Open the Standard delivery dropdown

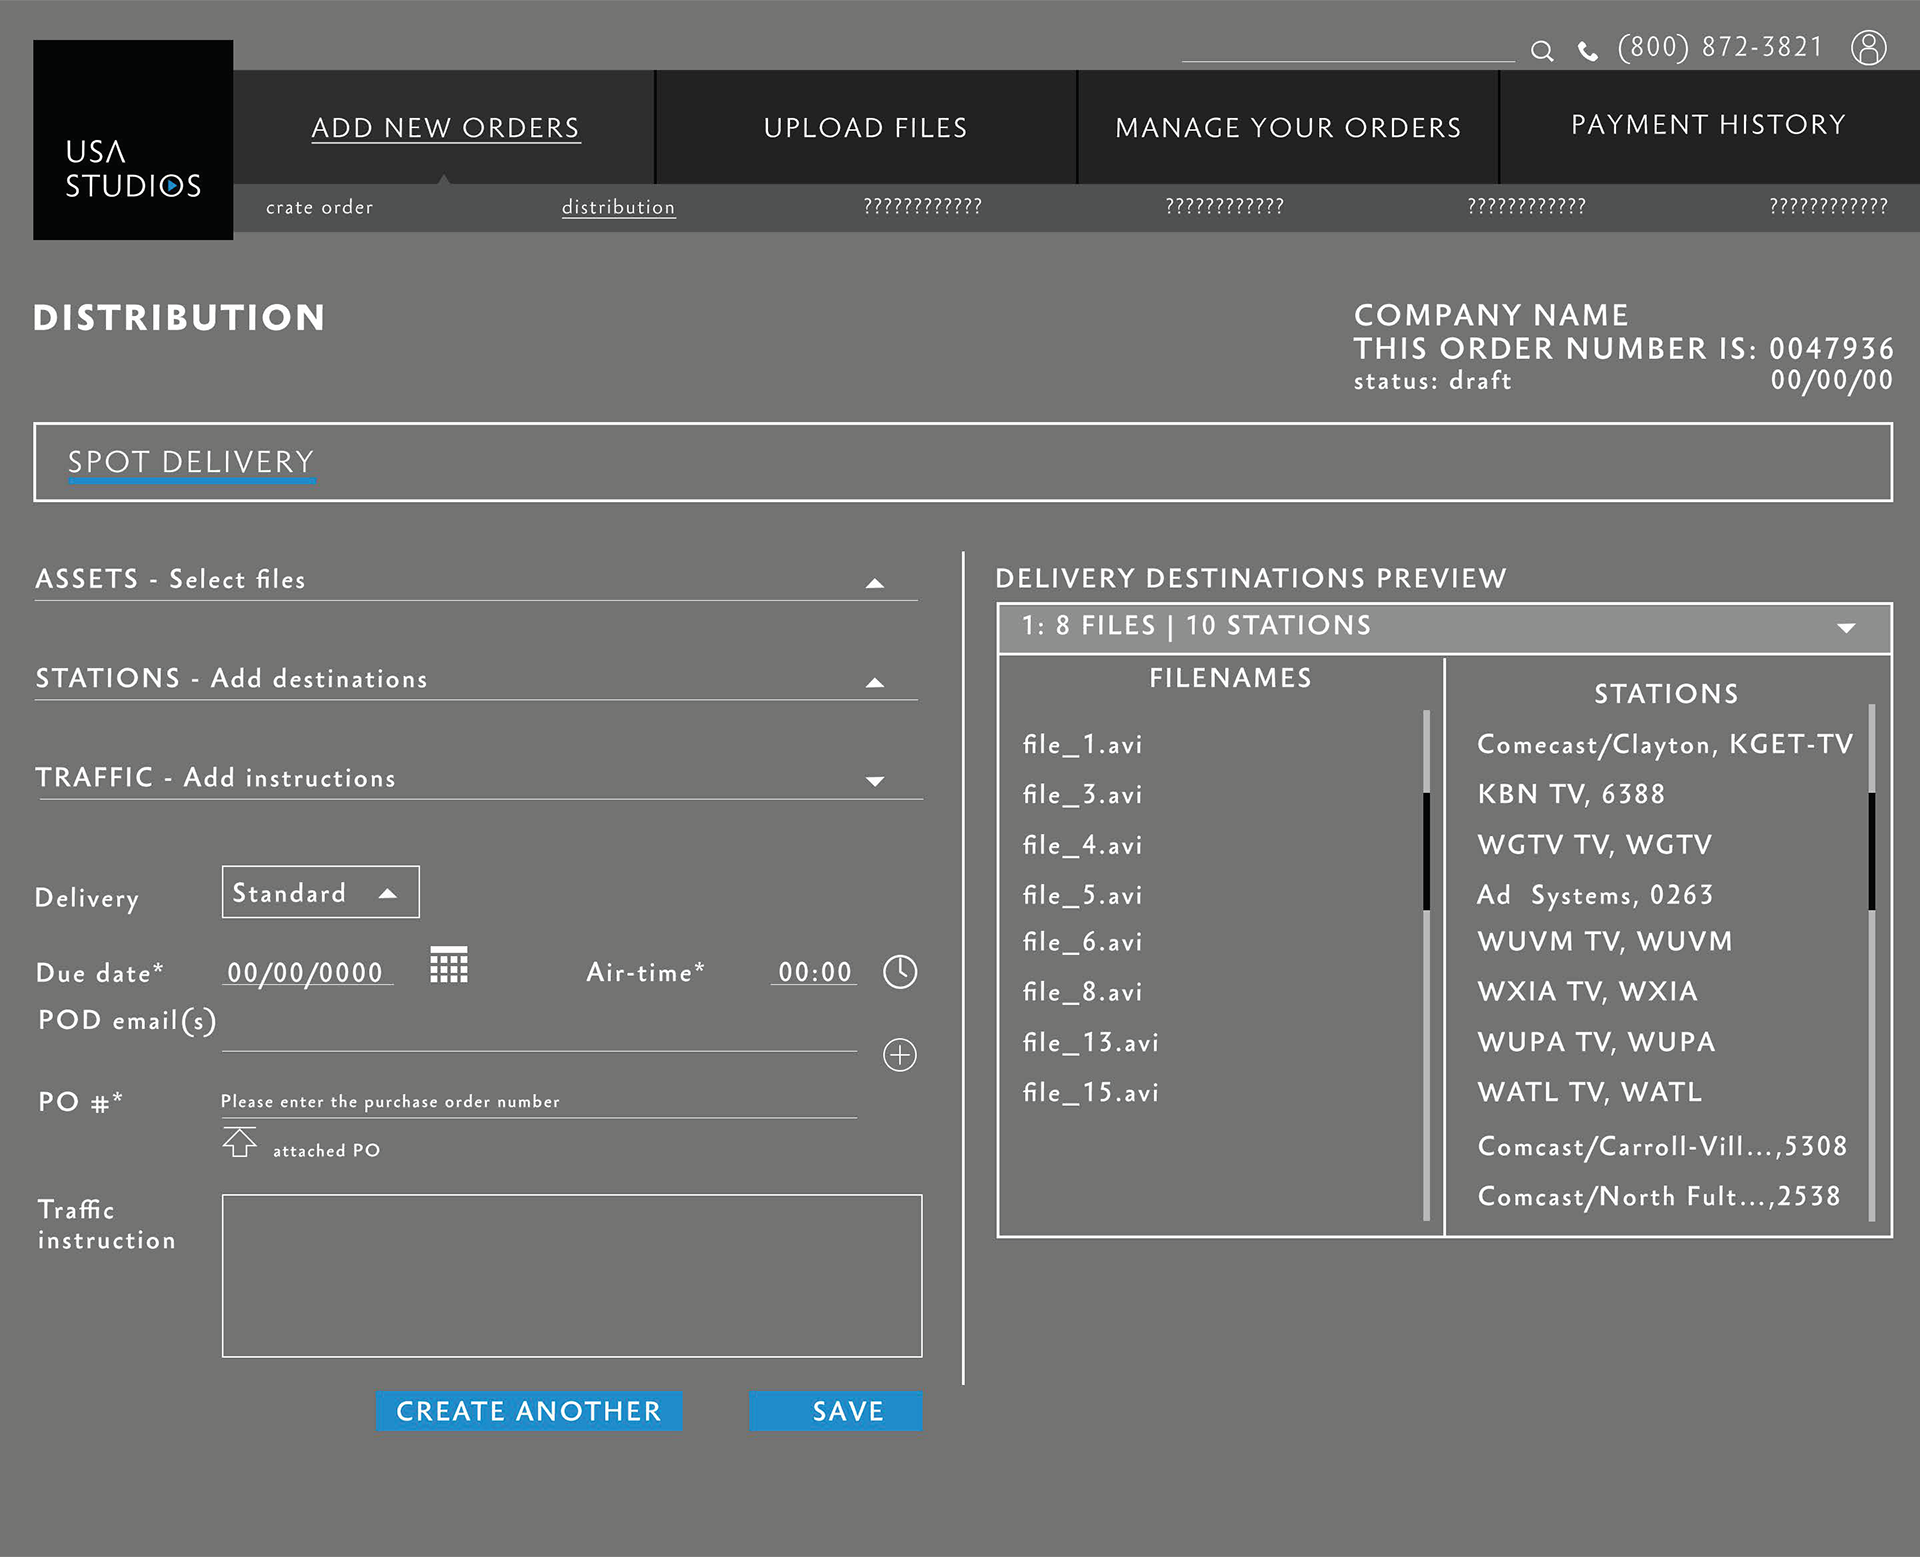coord(320,892)
